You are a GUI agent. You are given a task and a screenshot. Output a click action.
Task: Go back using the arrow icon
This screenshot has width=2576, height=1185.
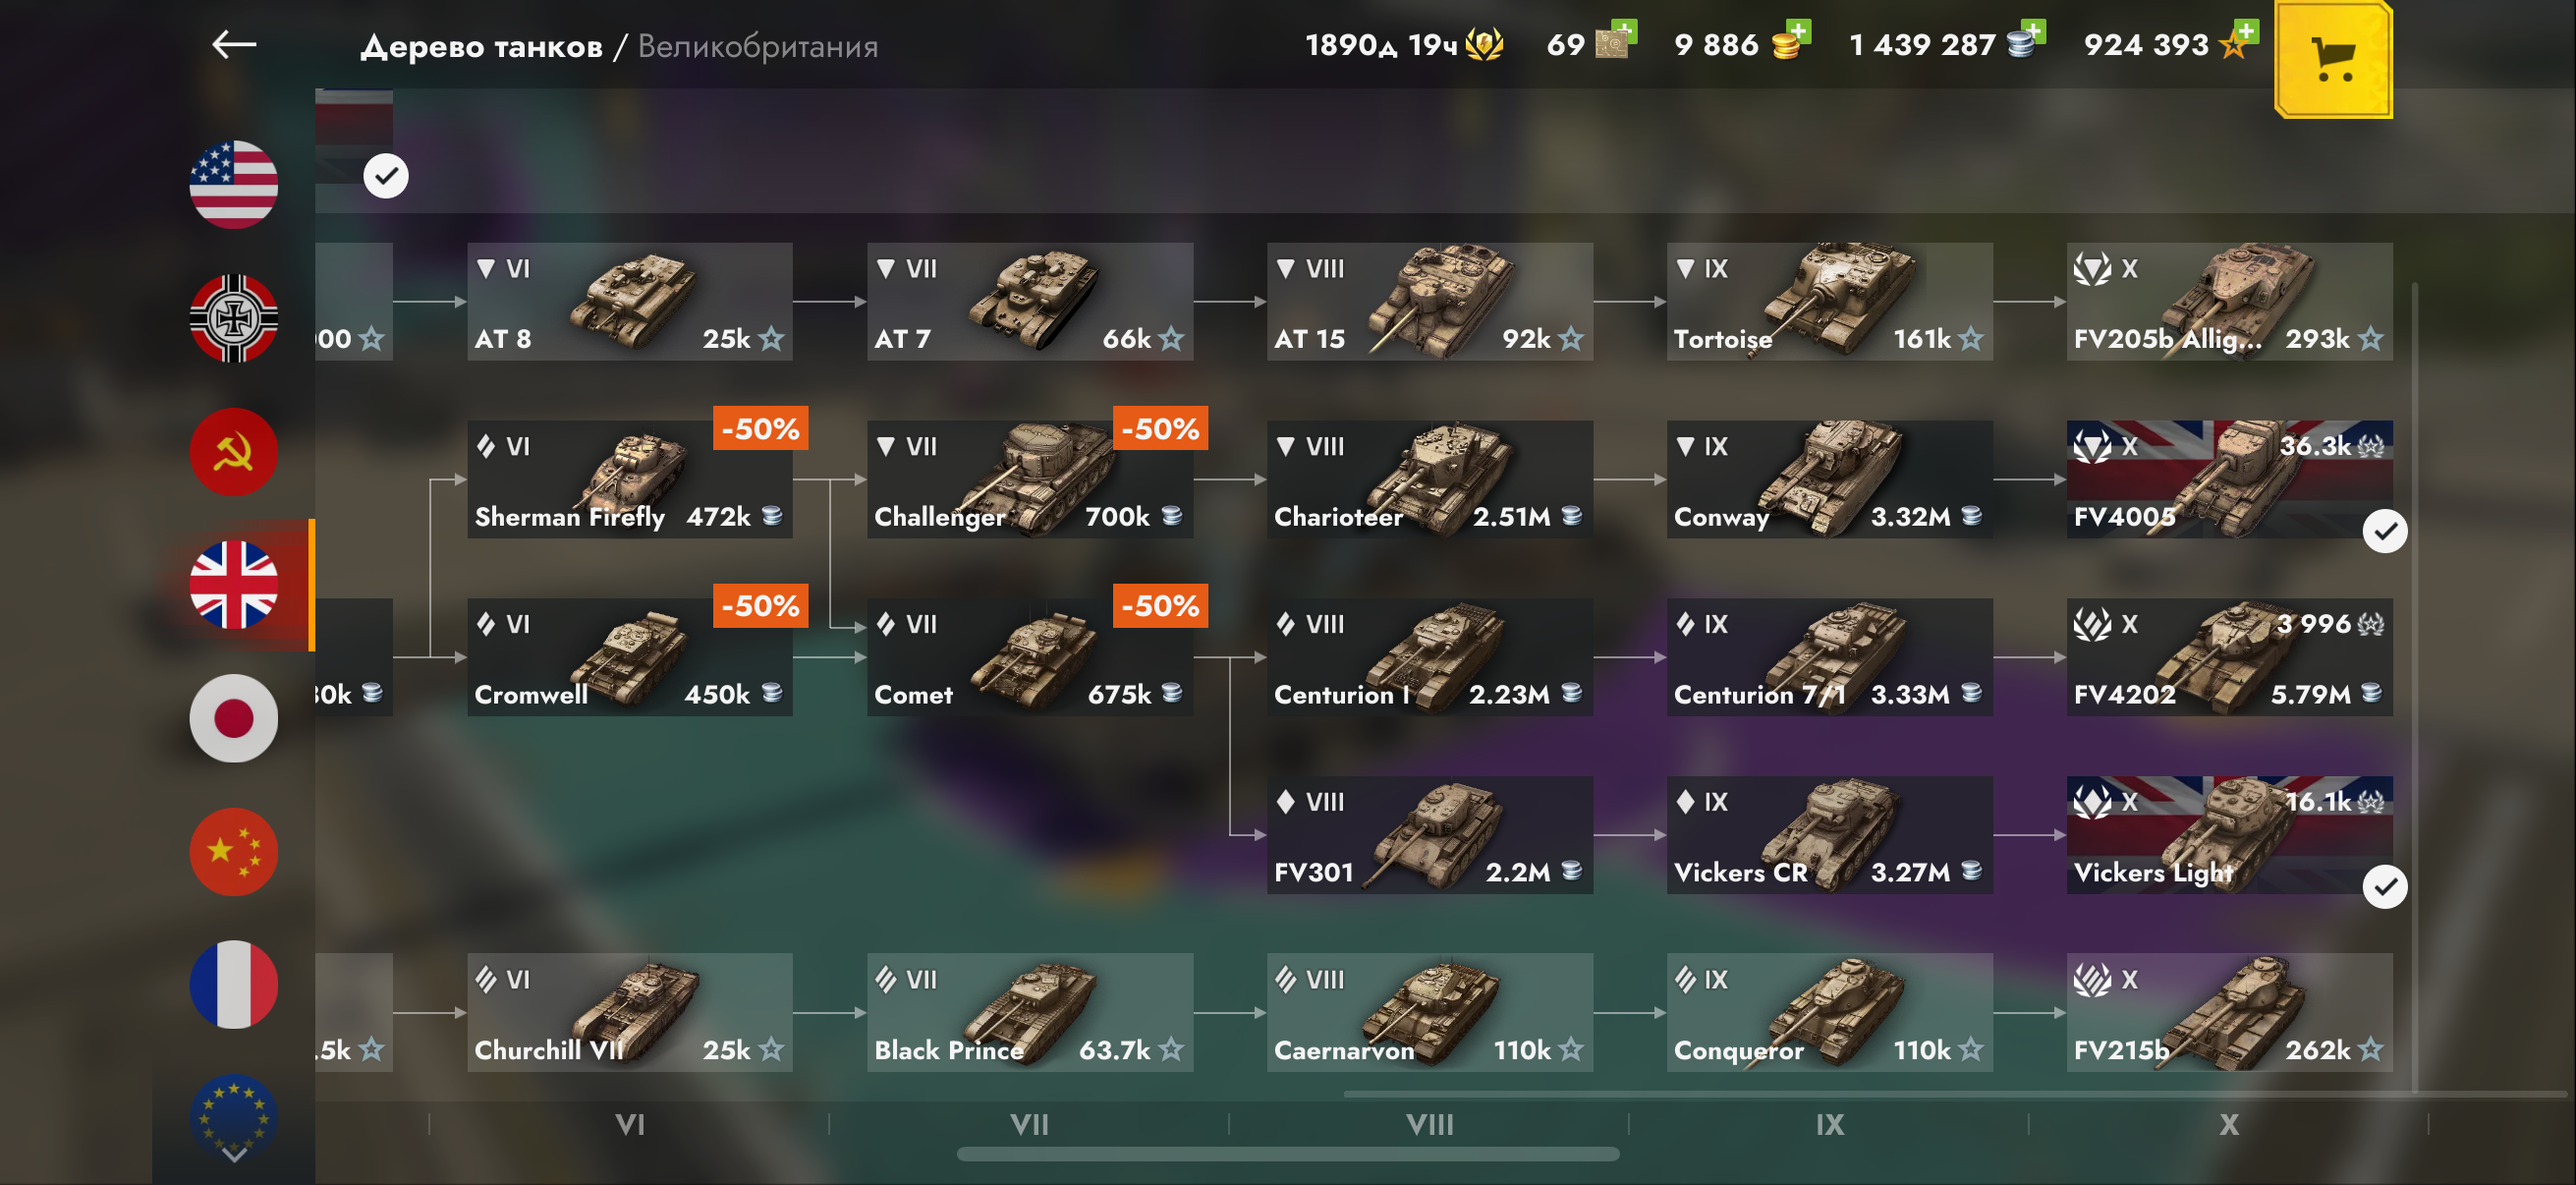[234, 45]
